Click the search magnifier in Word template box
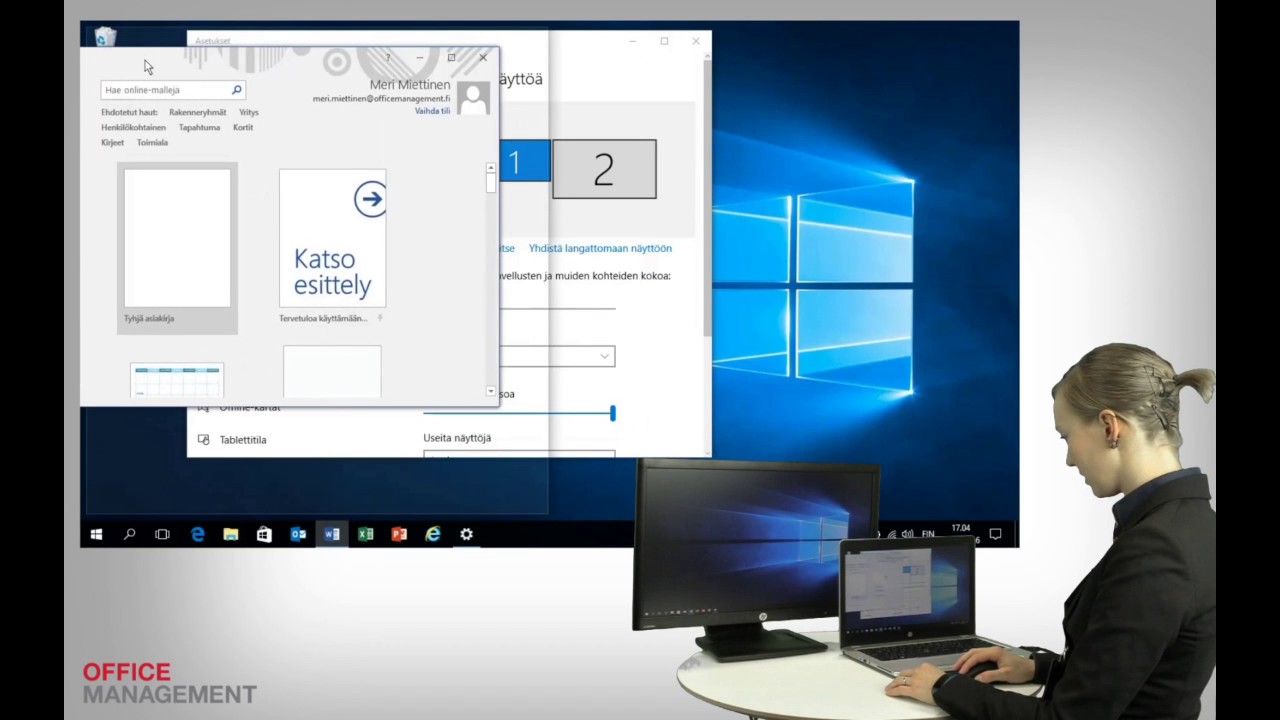 (x=237, y=90)
